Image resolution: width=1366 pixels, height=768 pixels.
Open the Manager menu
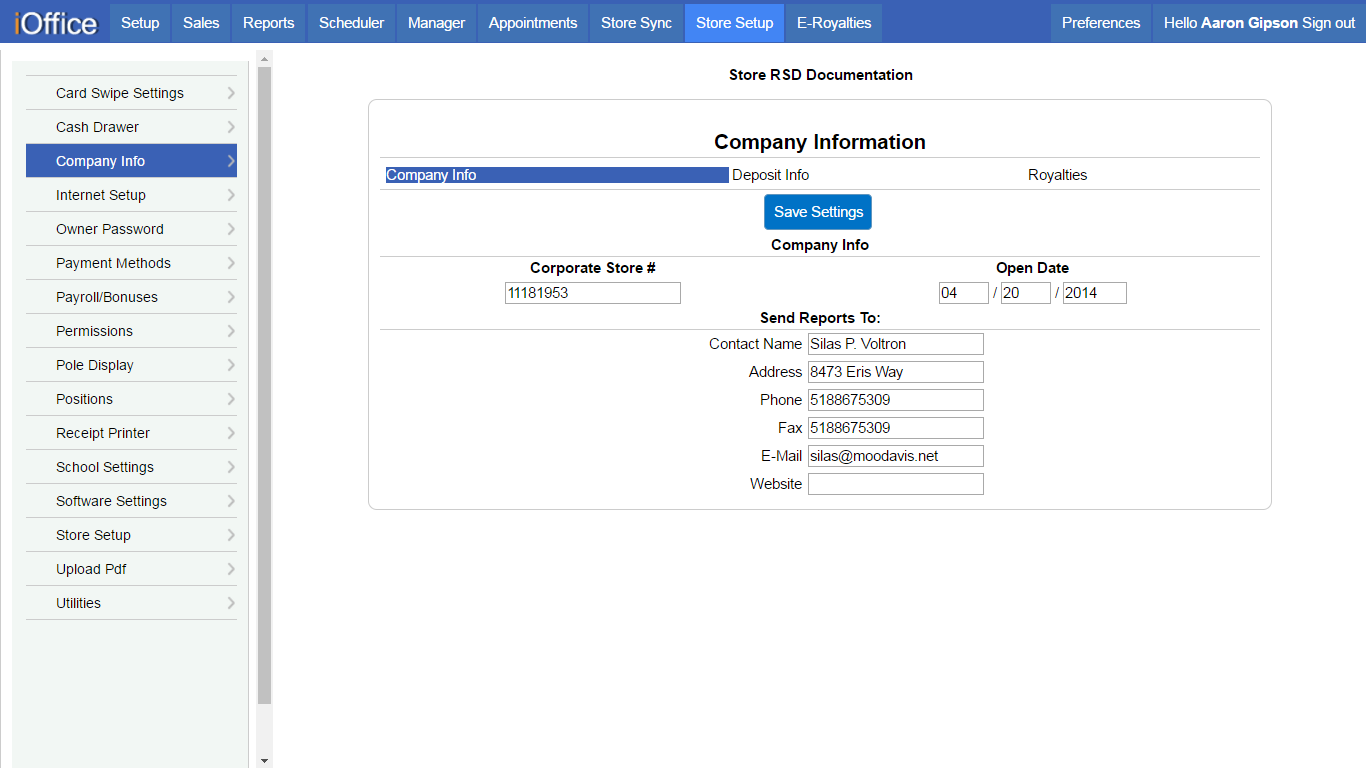(436, 23)
